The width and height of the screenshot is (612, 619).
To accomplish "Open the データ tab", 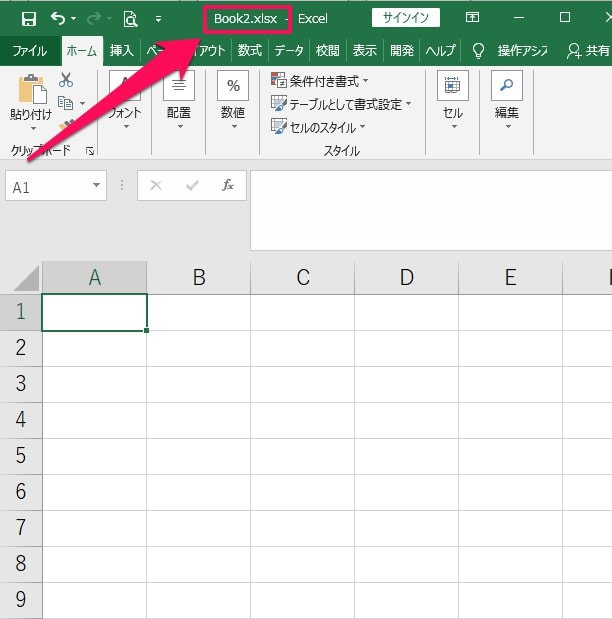I will click(289, 51).
